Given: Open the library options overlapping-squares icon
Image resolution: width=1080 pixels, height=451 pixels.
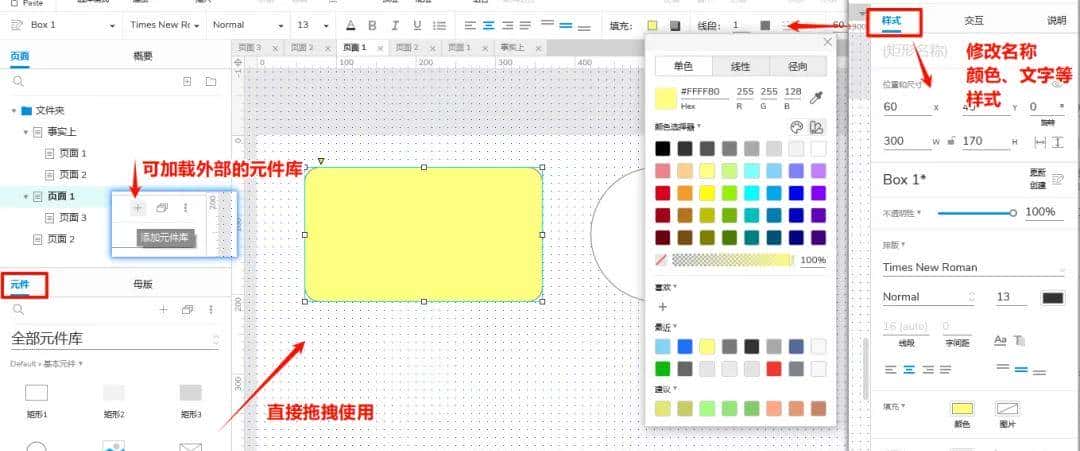Looking at the screenshot, I should (x=187, y=310).
